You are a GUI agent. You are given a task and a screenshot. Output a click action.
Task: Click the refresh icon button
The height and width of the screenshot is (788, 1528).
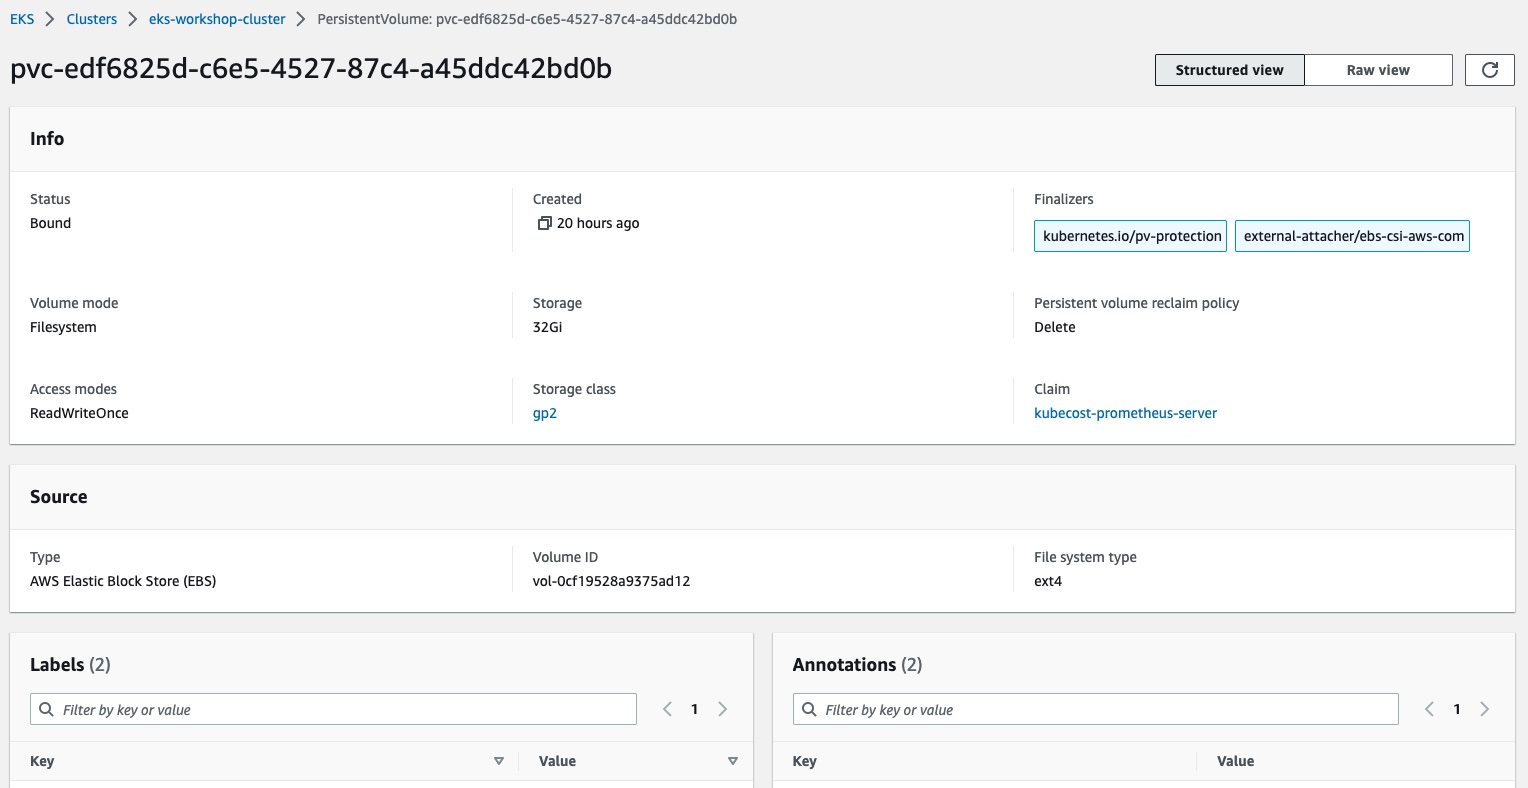(x=1489, y=70)
